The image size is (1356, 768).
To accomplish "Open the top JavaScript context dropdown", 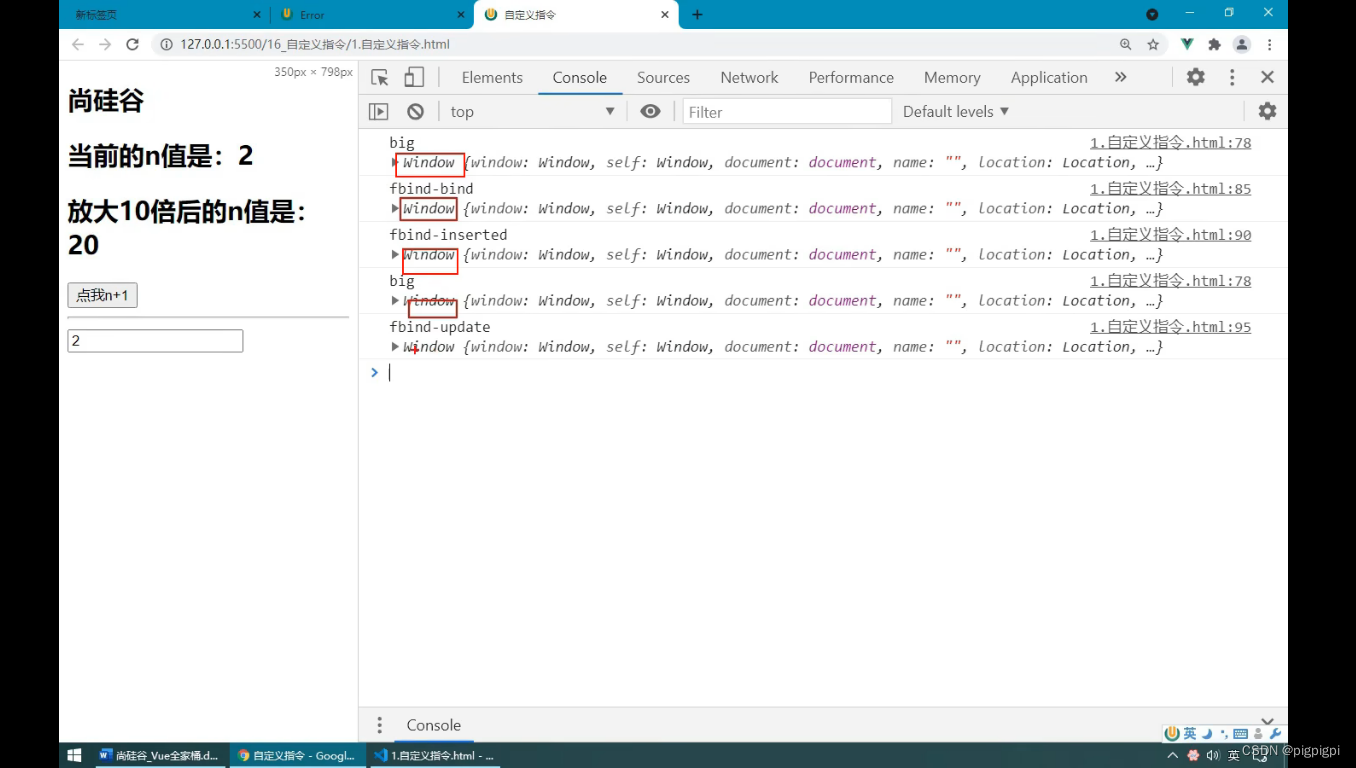I will (x=532, y=112).
